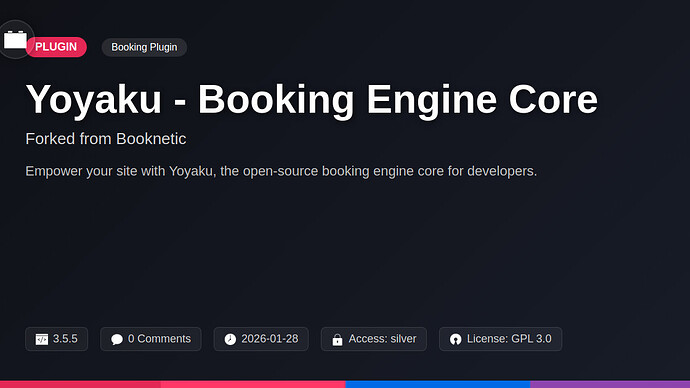Click the comments speech bubble icon

point(117,339)
